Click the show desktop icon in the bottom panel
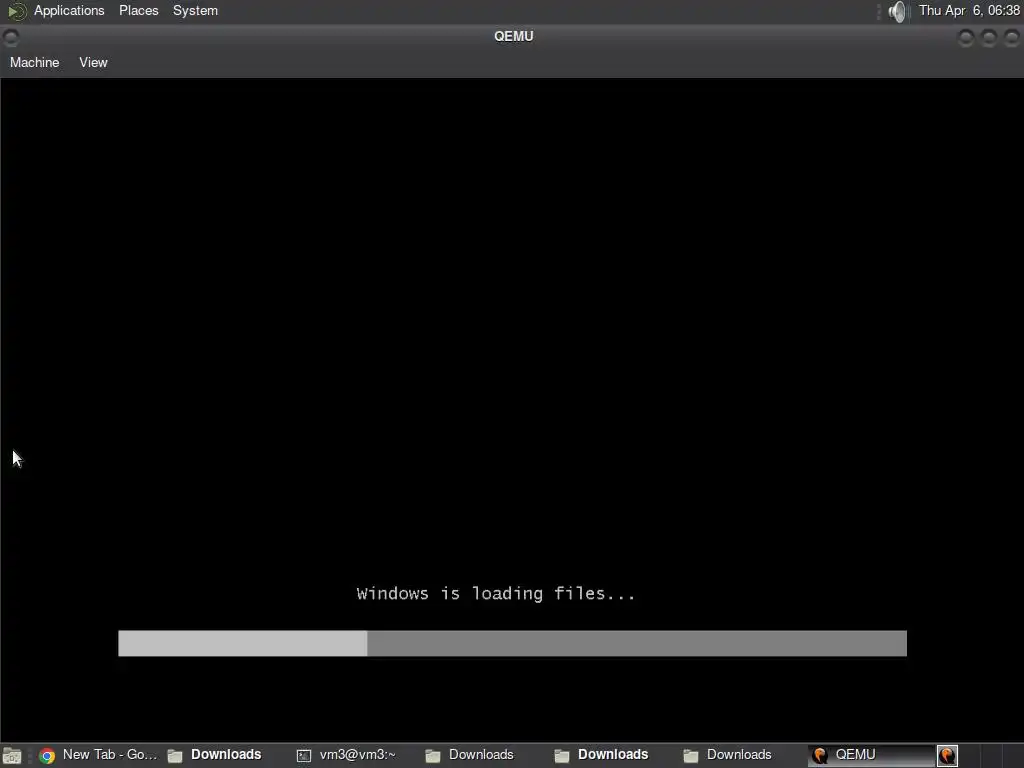 tap(12, 756)
